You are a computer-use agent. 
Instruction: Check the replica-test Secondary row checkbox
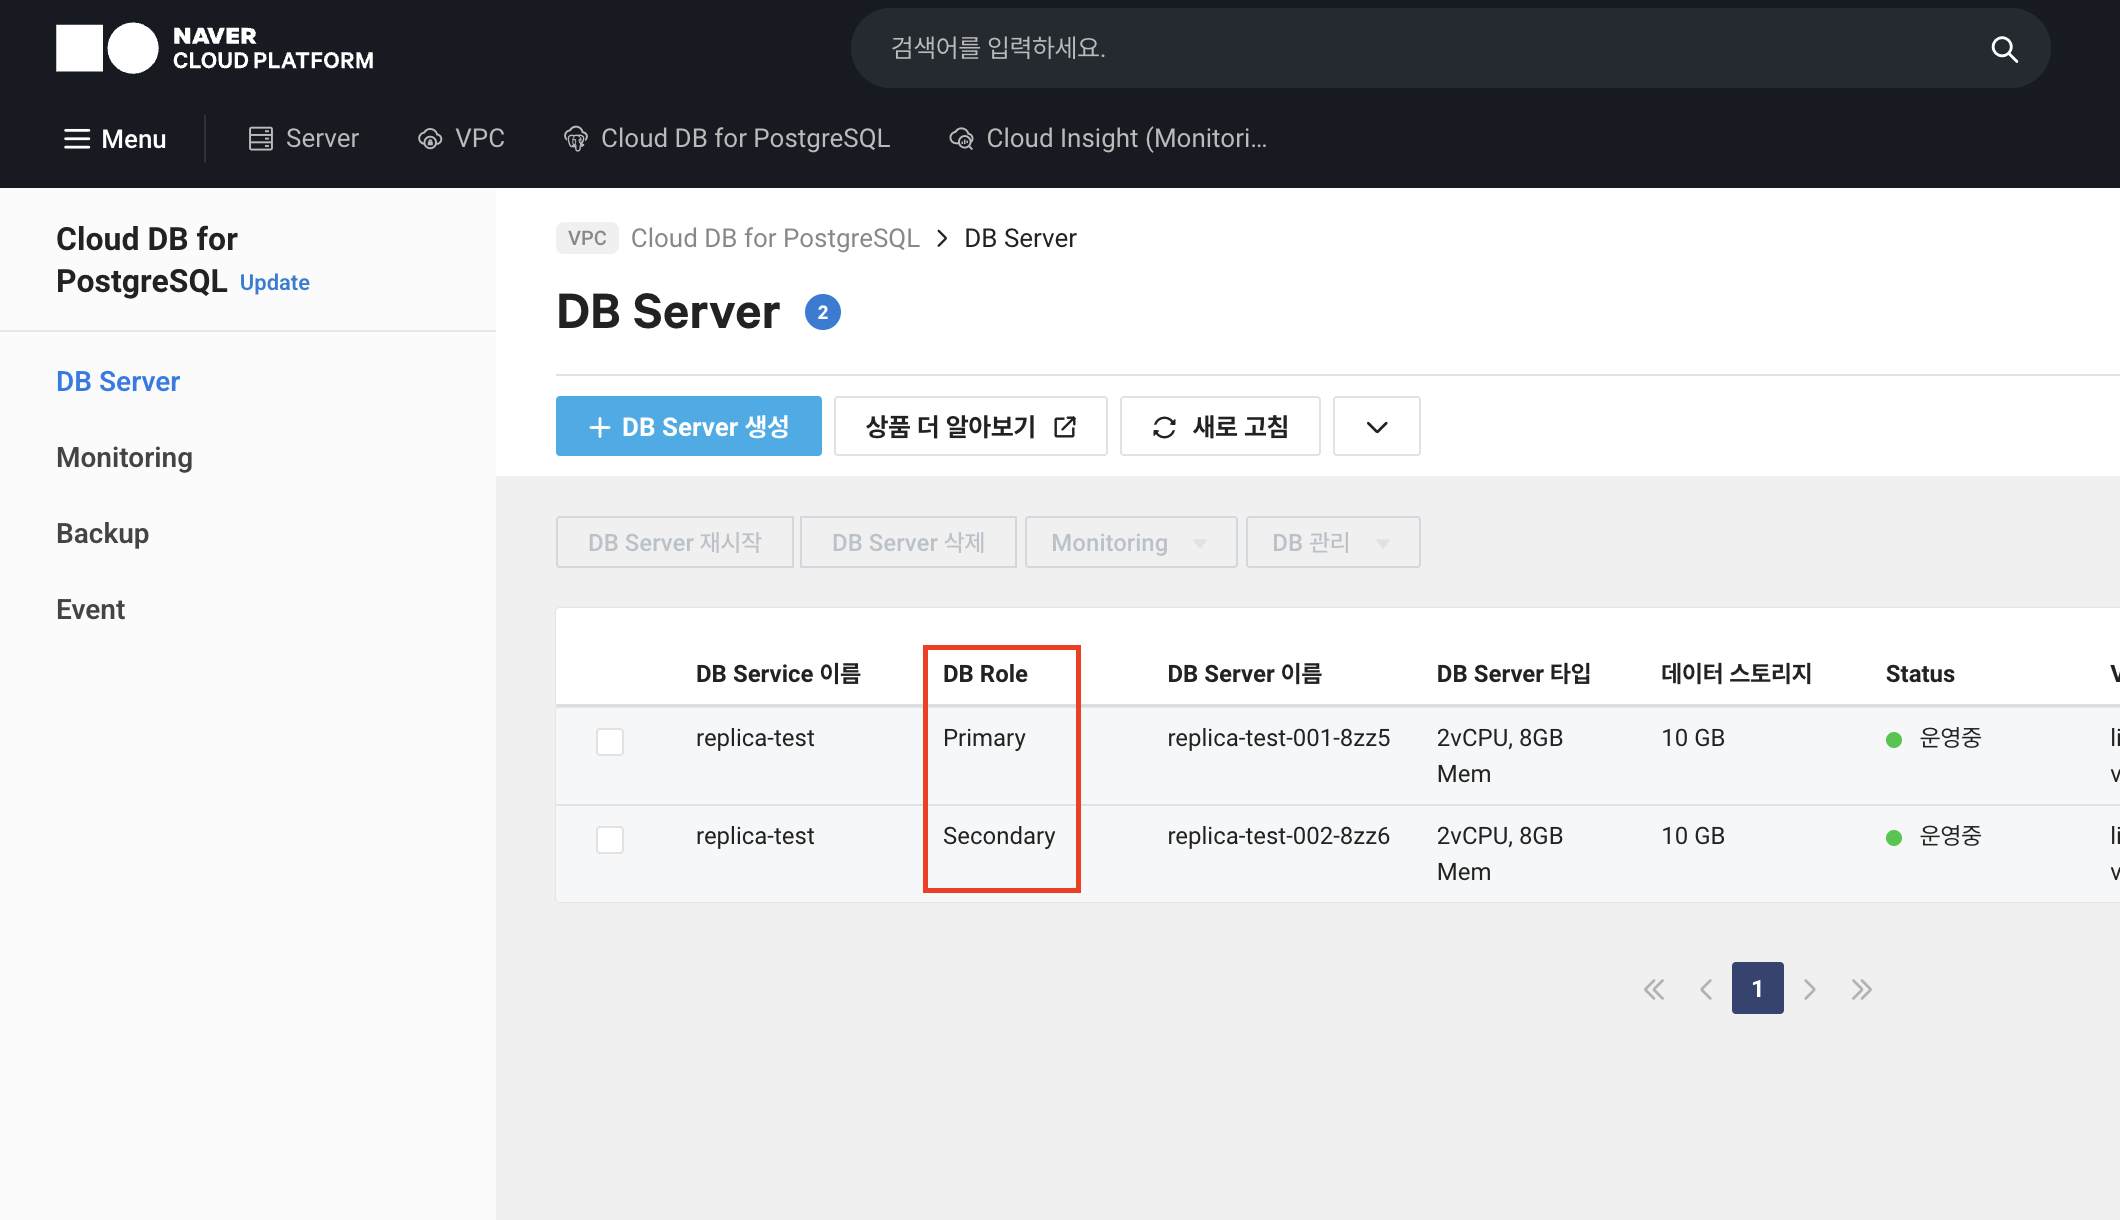610,840
